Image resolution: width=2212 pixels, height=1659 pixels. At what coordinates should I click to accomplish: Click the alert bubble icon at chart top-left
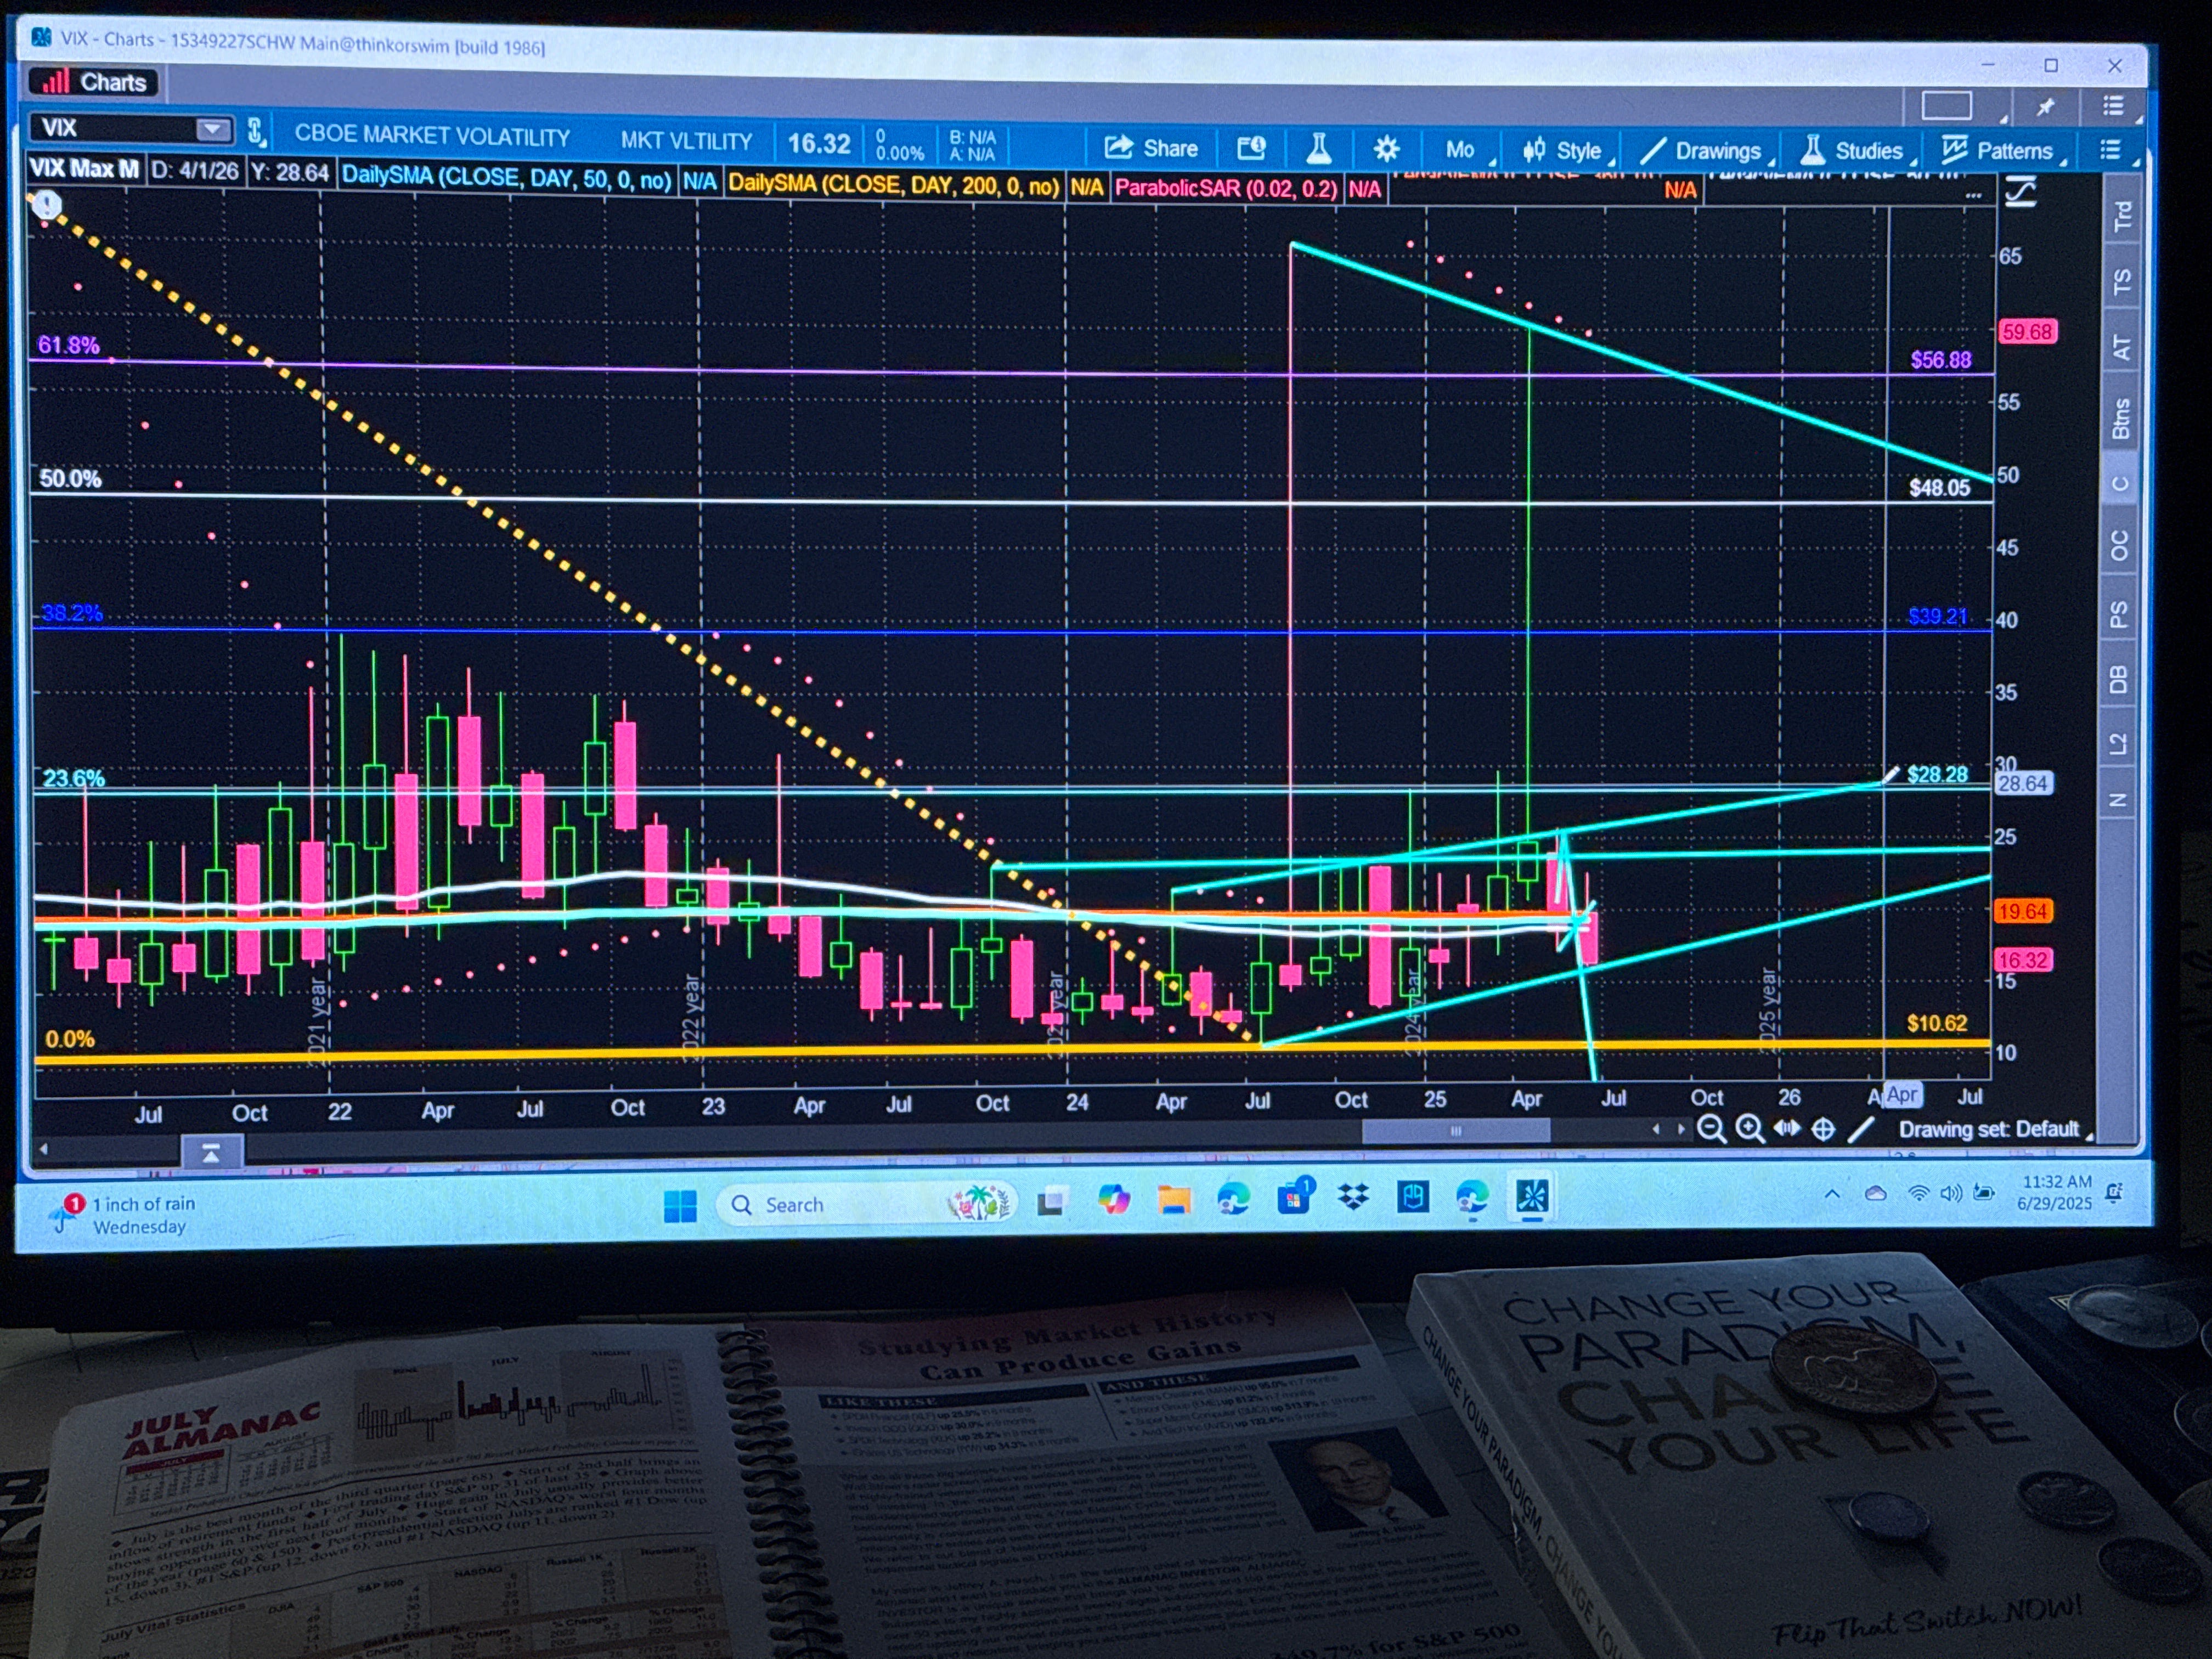47,205
